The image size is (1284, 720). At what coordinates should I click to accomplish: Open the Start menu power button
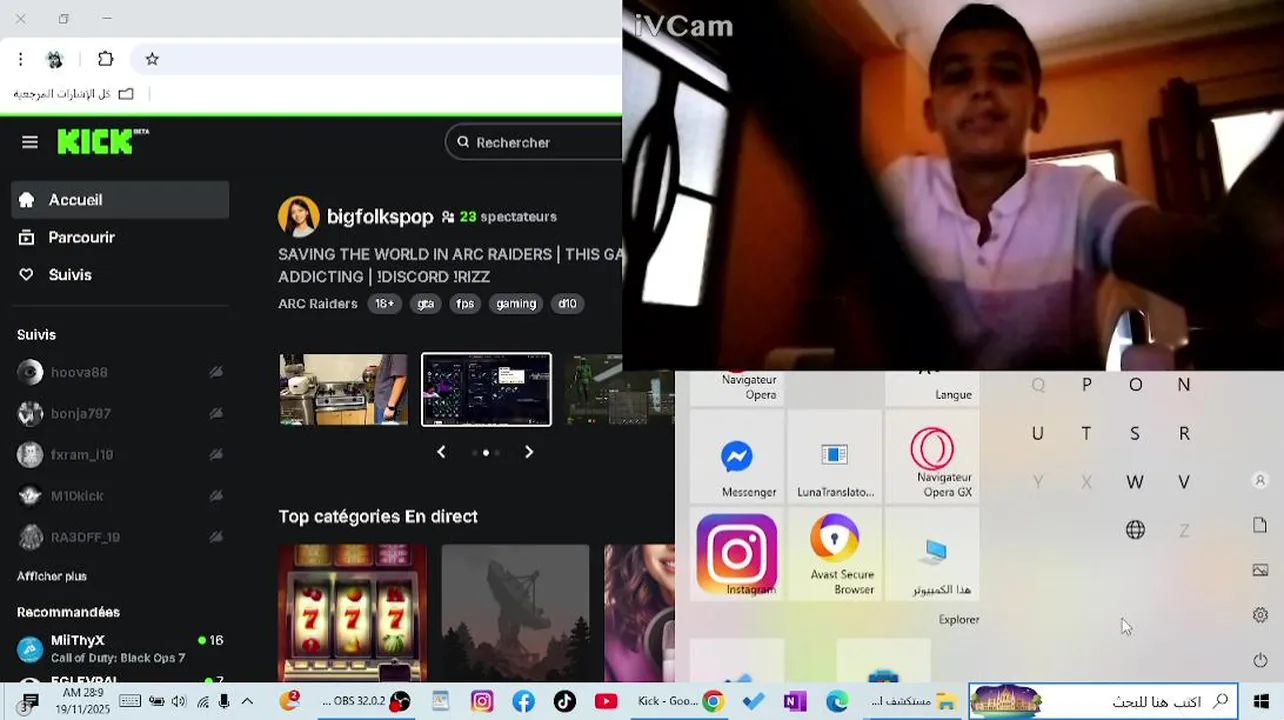click(x=1260, y=660)
